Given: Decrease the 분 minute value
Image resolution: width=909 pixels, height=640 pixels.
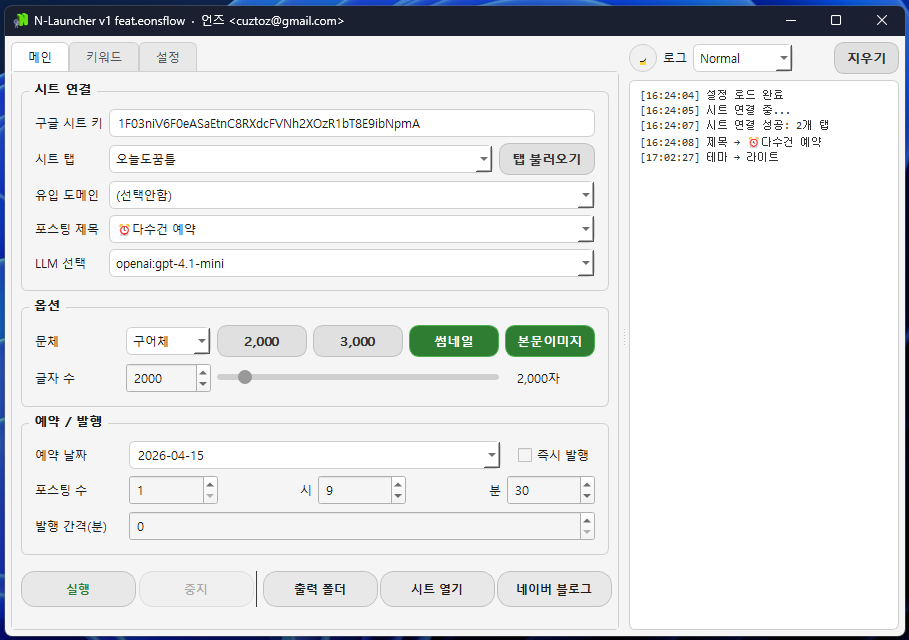Looking at the screenshot, I should click(x=587, y=497).
